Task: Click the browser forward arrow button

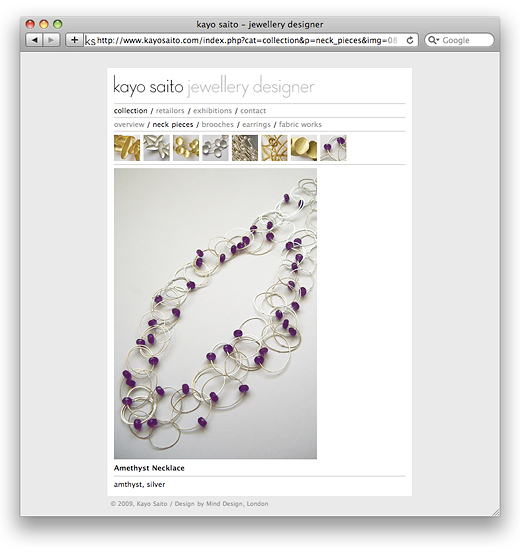Action: 51,40
